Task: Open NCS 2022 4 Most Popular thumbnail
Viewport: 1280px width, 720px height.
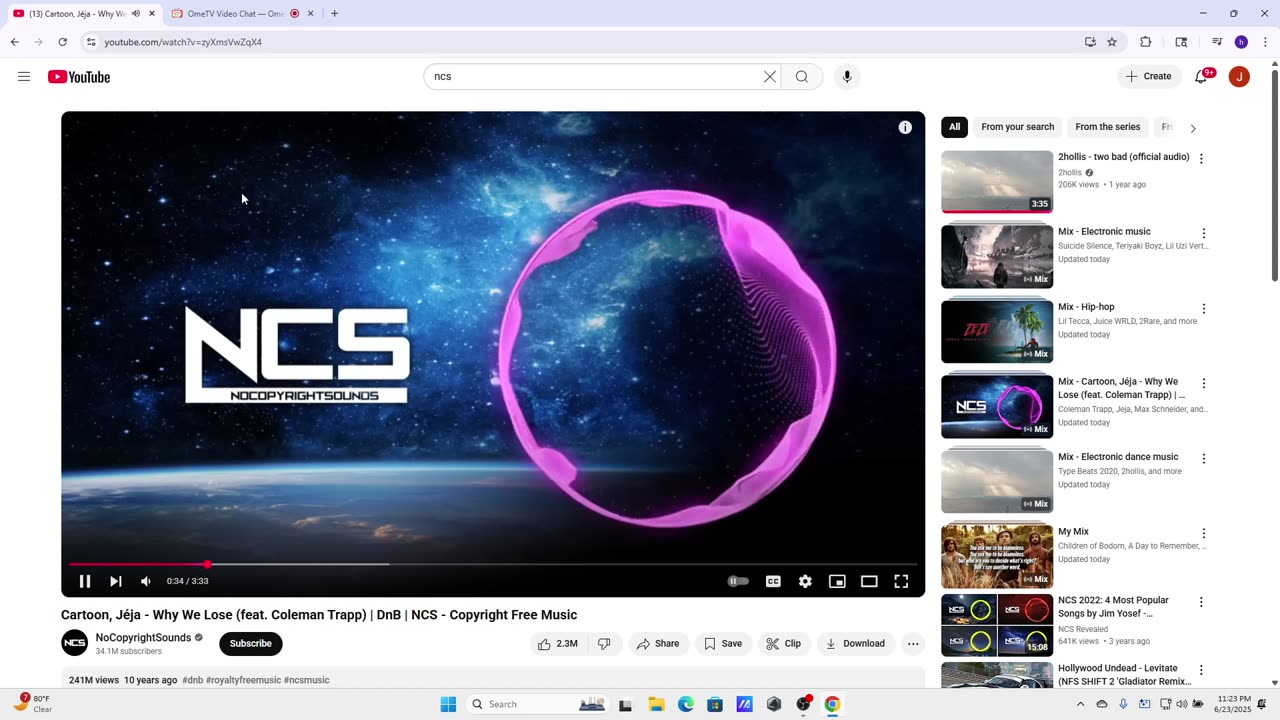Action: tap(997, 625)
